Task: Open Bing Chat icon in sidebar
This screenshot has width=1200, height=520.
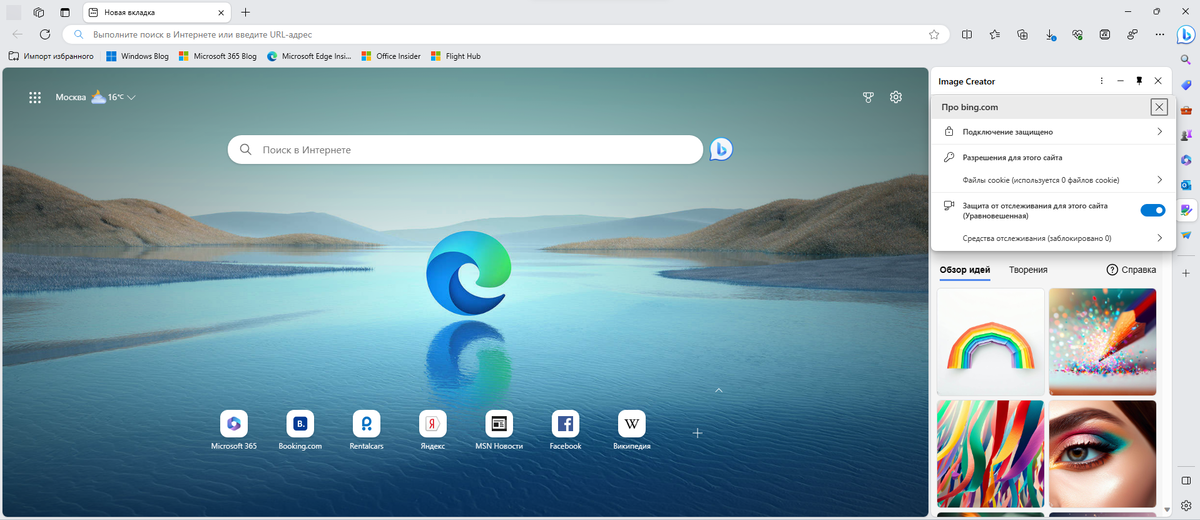Action: [1186, 34]
